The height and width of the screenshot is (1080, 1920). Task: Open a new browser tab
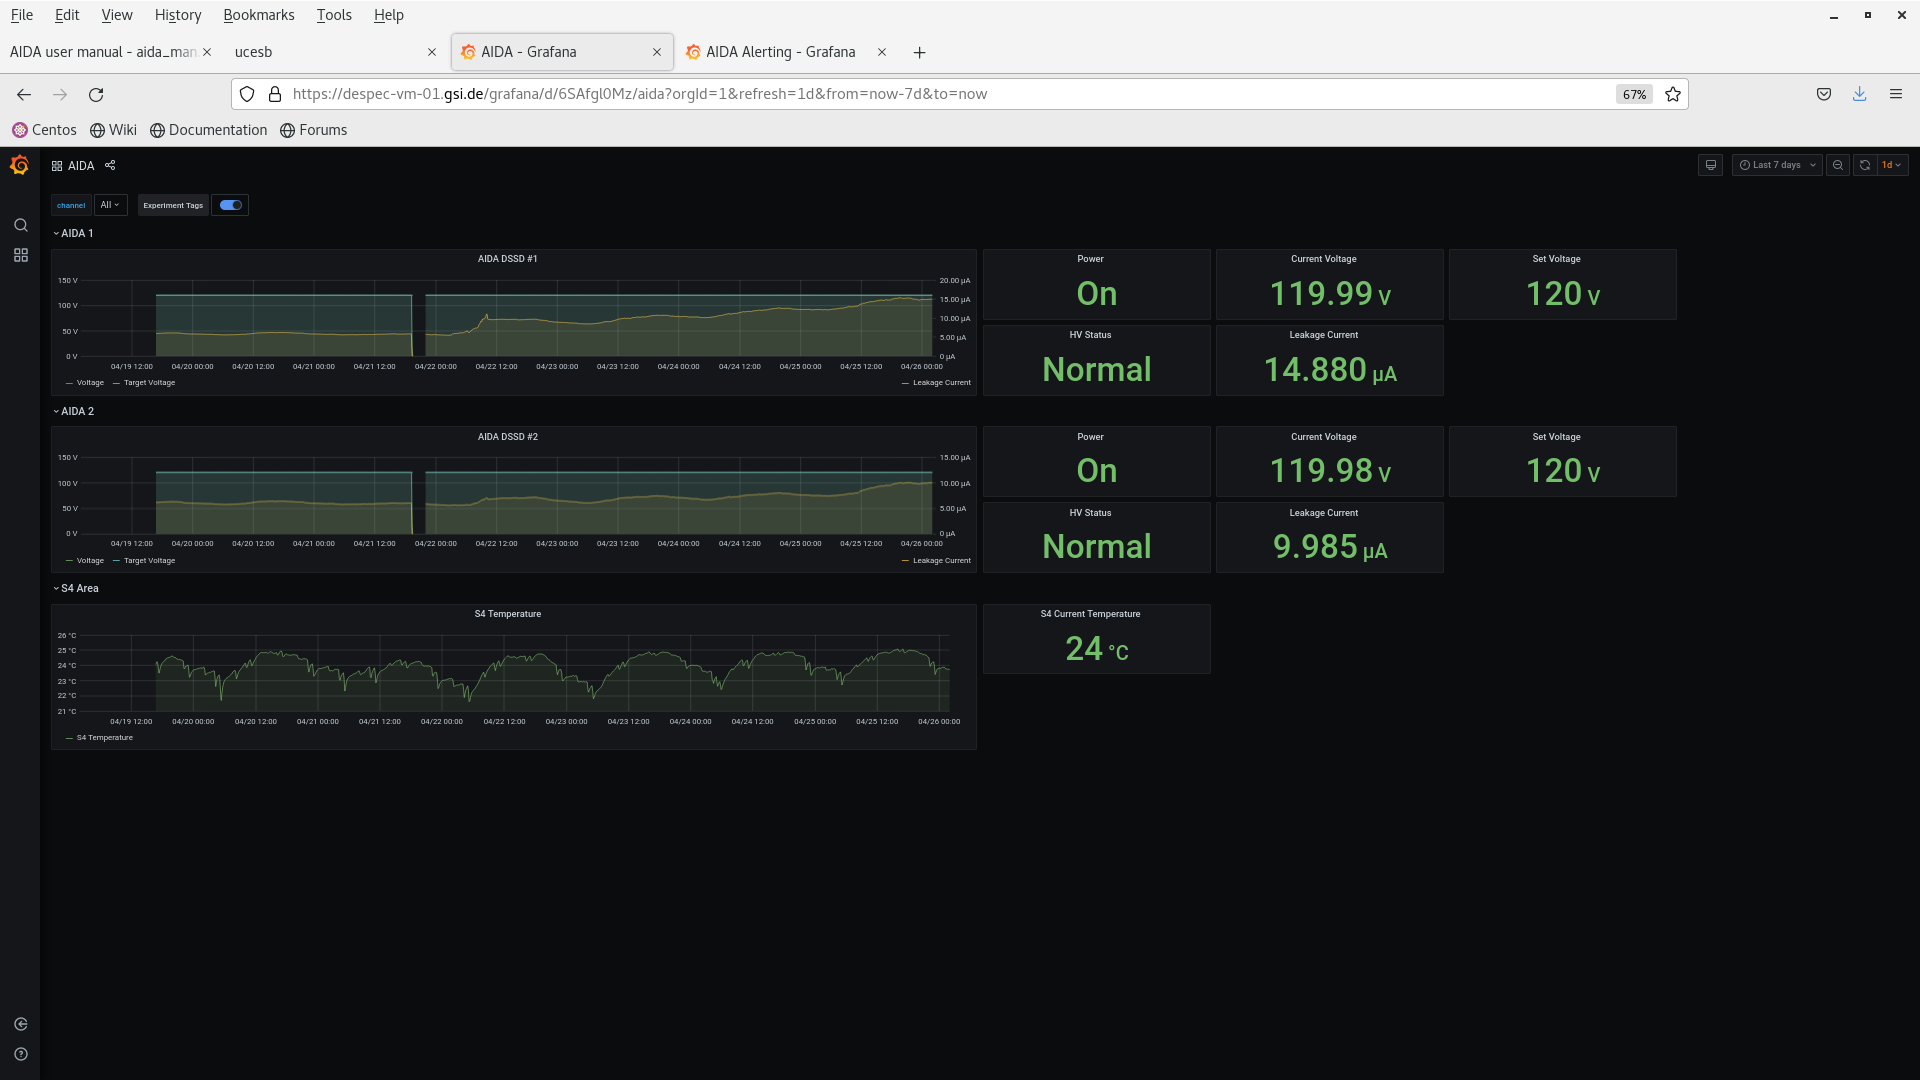(920, 52)
